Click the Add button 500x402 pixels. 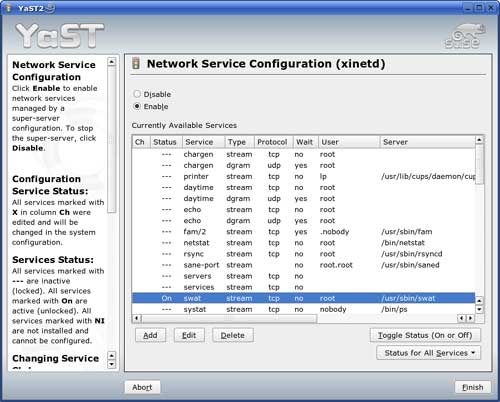tap(150, 335)
